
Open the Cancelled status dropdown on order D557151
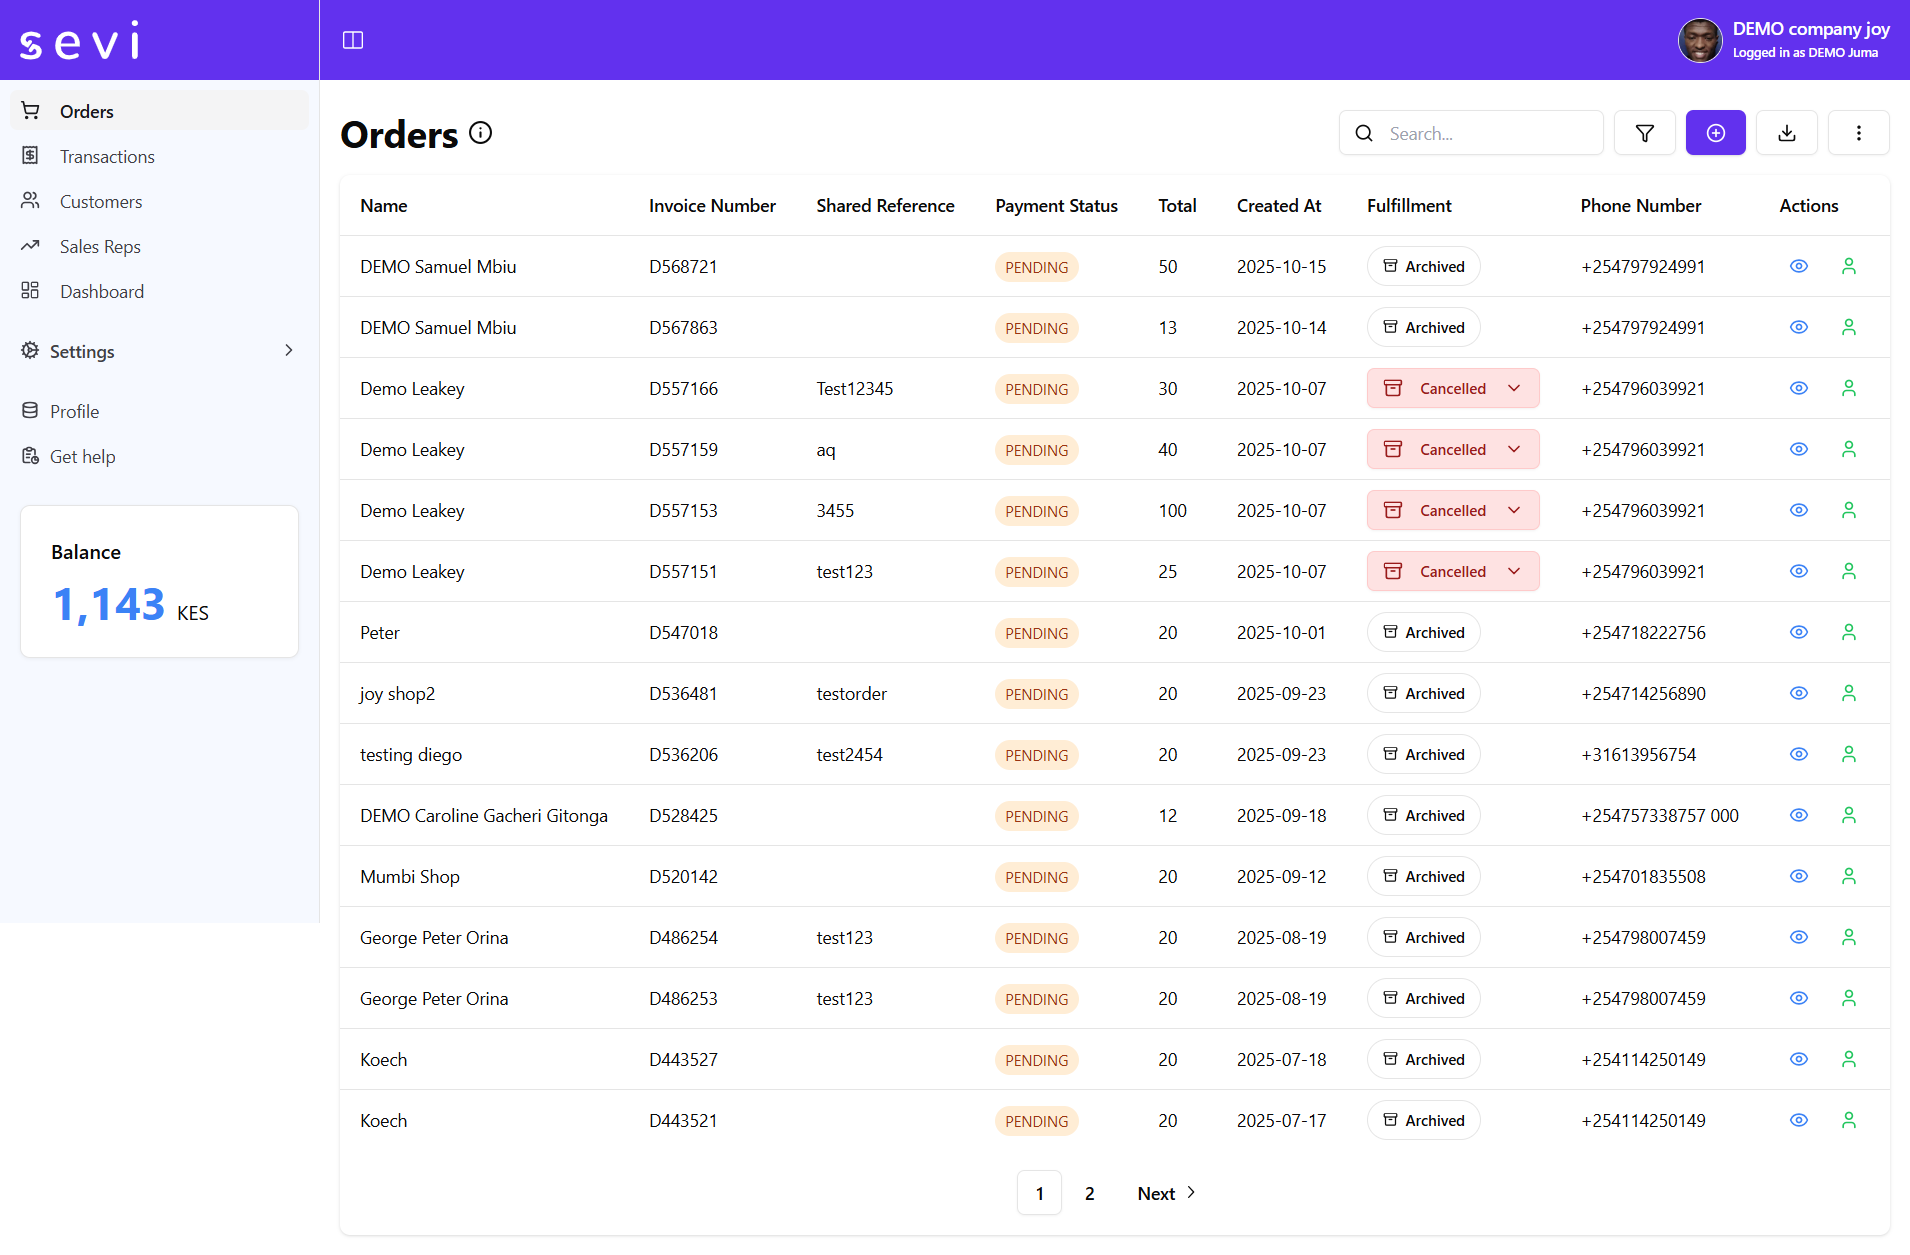coord(1513,571)
